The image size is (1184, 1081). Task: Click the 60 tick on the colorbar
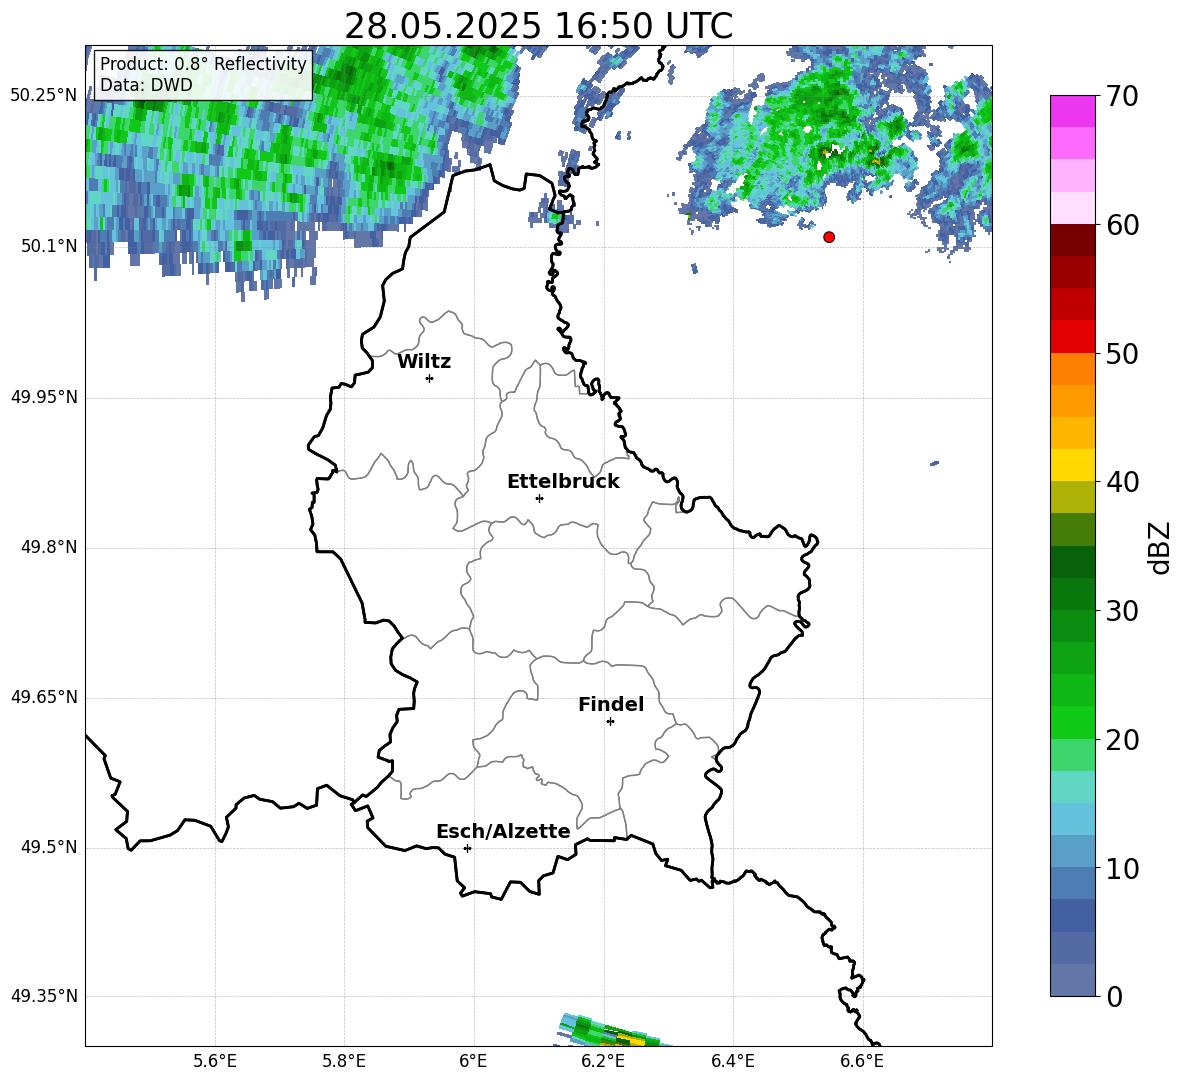pos(1122,225)
